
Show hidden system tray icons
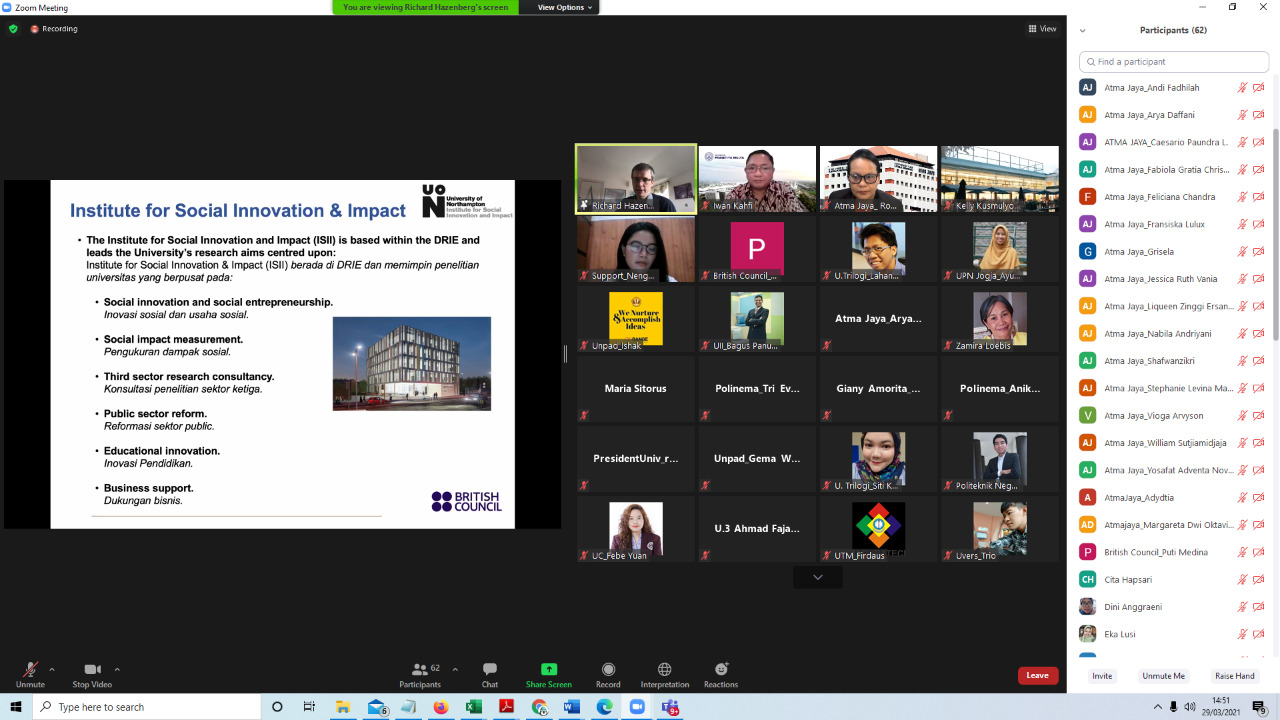pos(1159,707)
